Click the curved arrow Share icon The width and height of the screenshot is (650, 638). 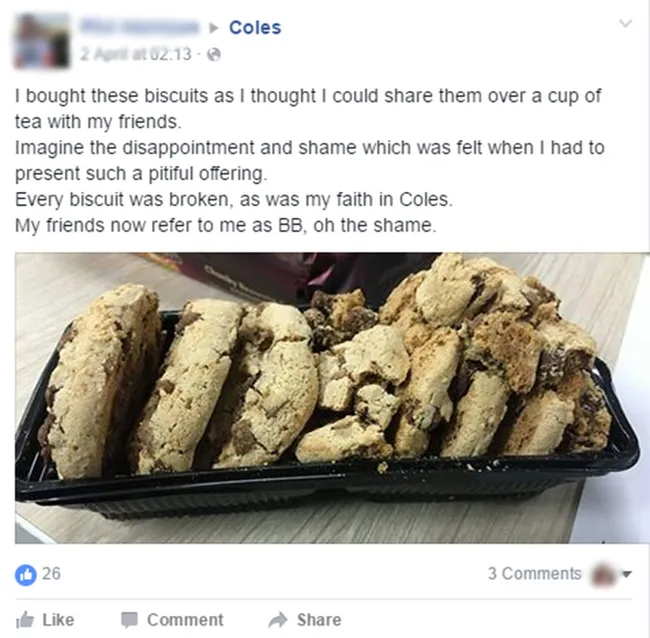pos(278,620)
